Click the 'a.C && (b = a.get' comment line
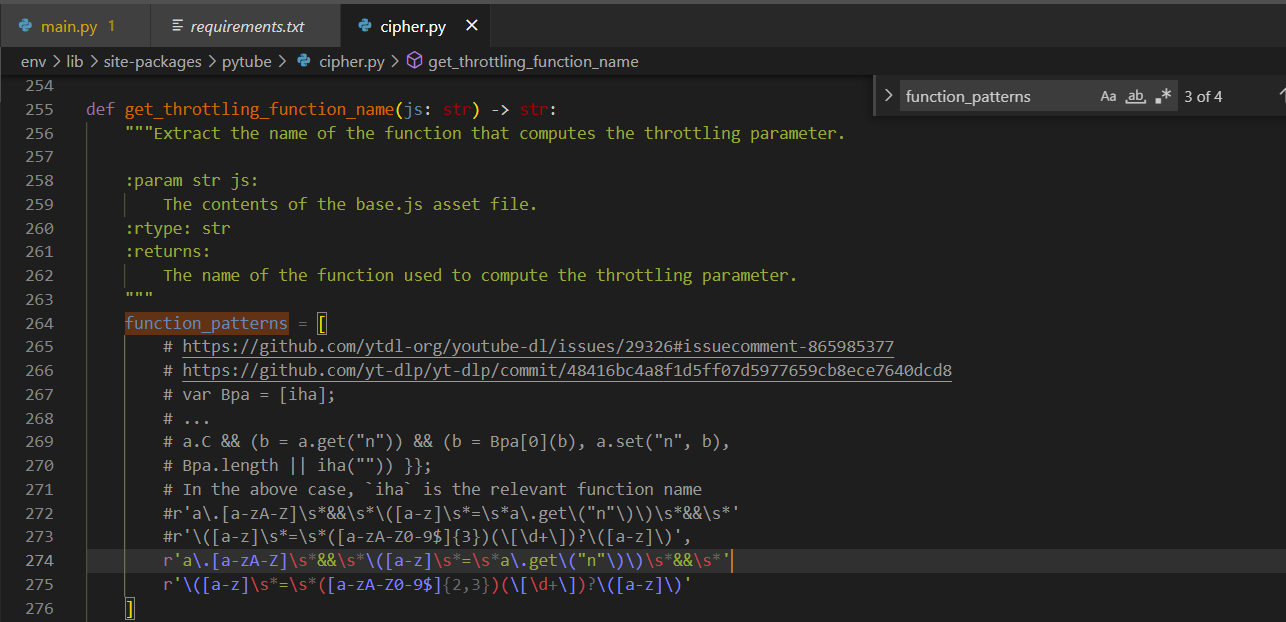Screen dimensions: 1286x622 point(447,442)
